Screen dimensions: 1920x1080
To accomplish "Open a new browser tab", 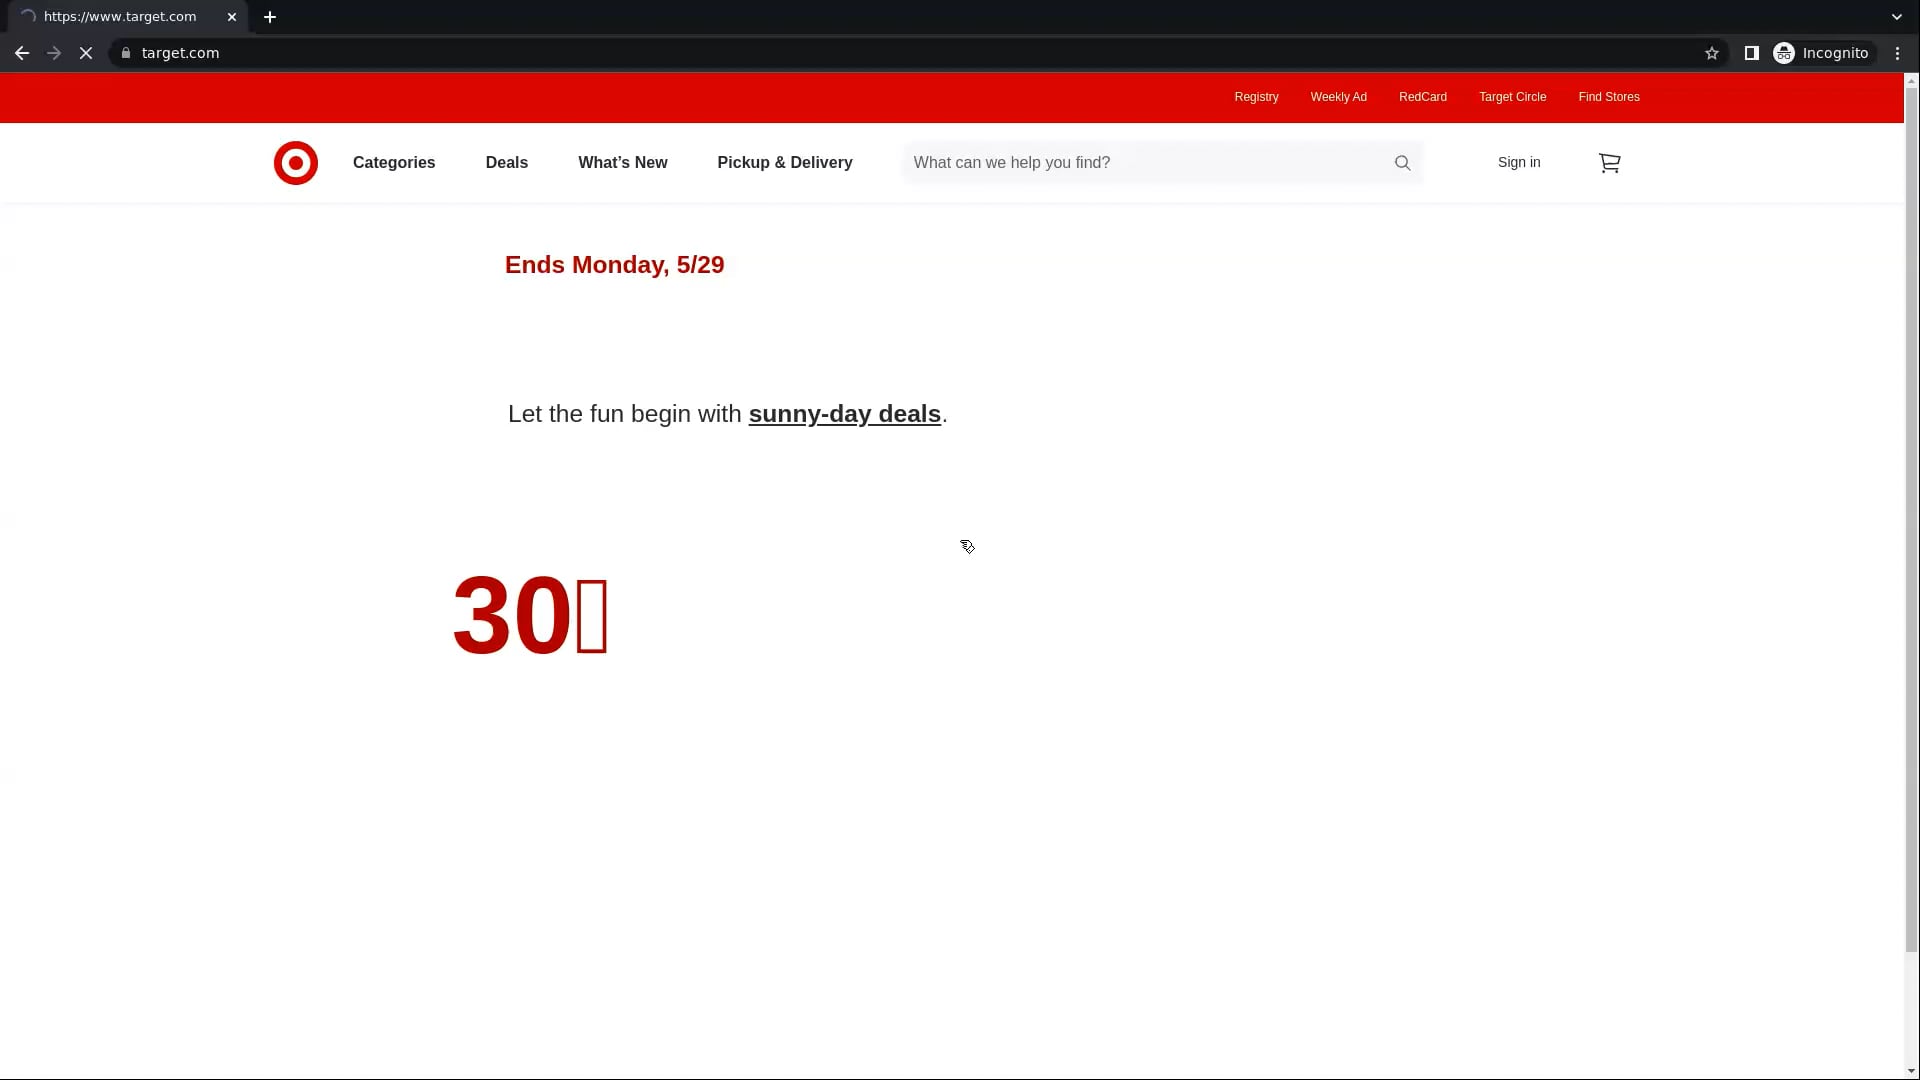I will click(x=270, y=16).
